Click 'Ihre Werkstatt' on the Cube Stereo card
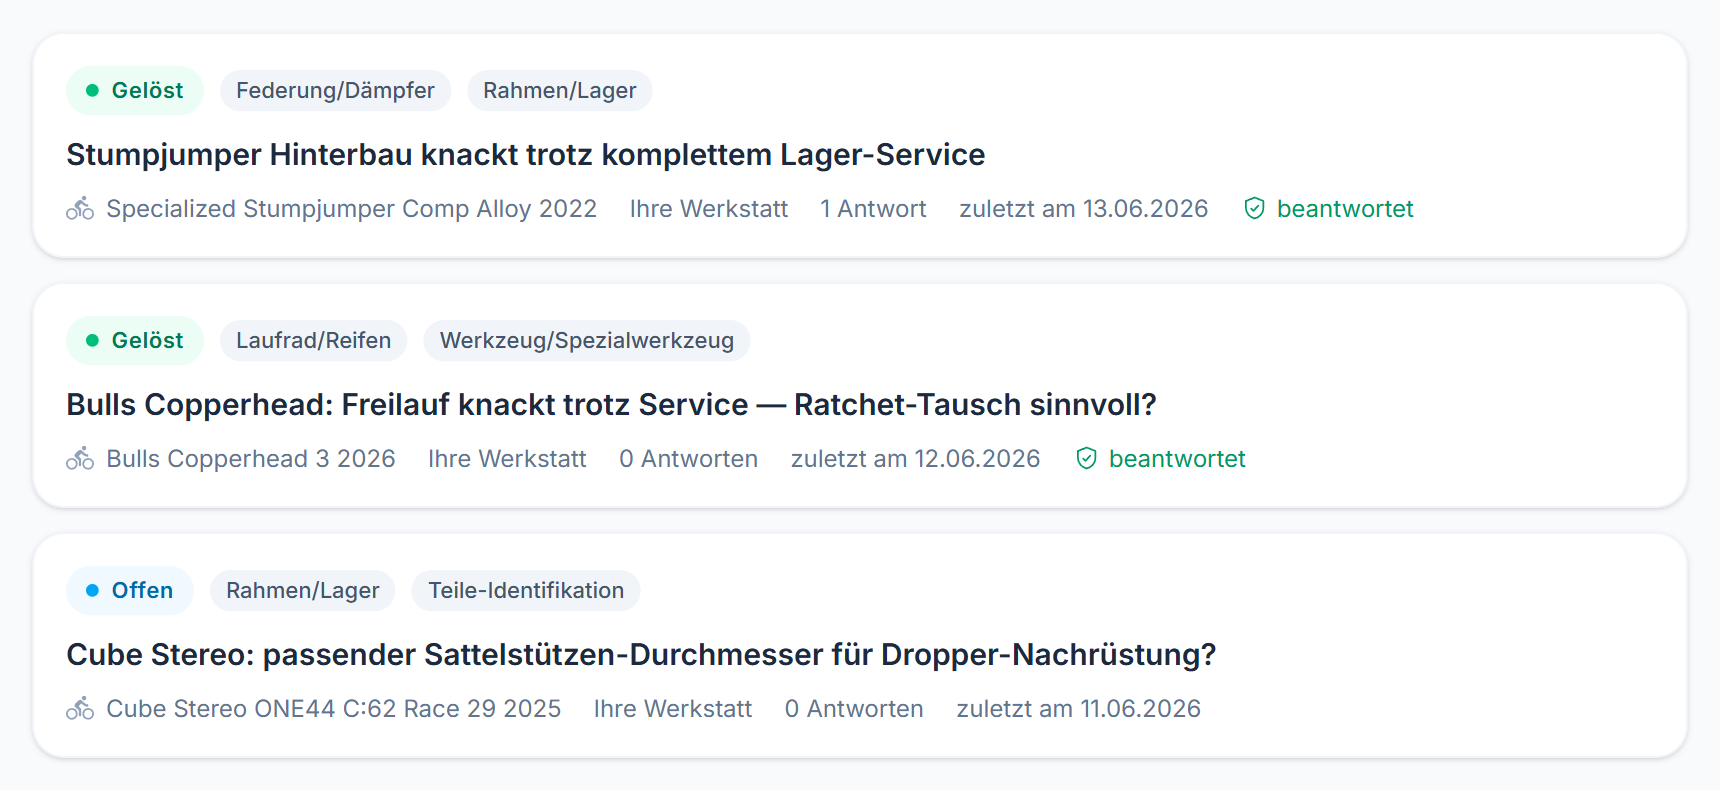Viewport: 1720px width, 790px height. tap(673, 708)
